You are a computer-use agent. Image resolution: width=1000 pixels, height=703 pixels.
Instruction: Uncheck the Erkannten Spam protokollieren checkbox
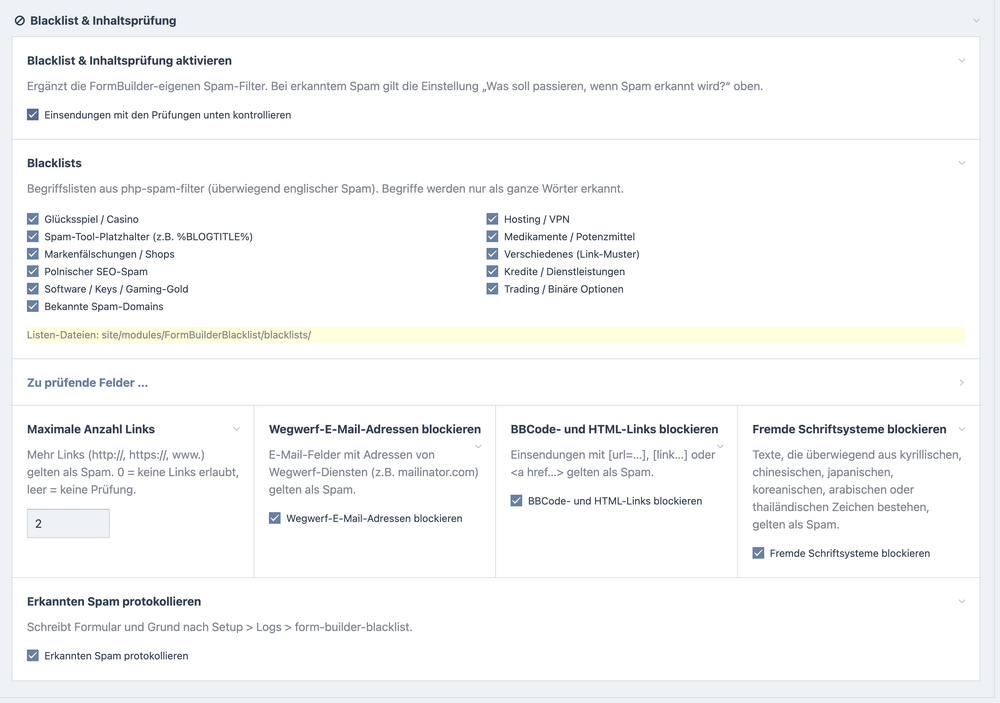tap(33, 655)
